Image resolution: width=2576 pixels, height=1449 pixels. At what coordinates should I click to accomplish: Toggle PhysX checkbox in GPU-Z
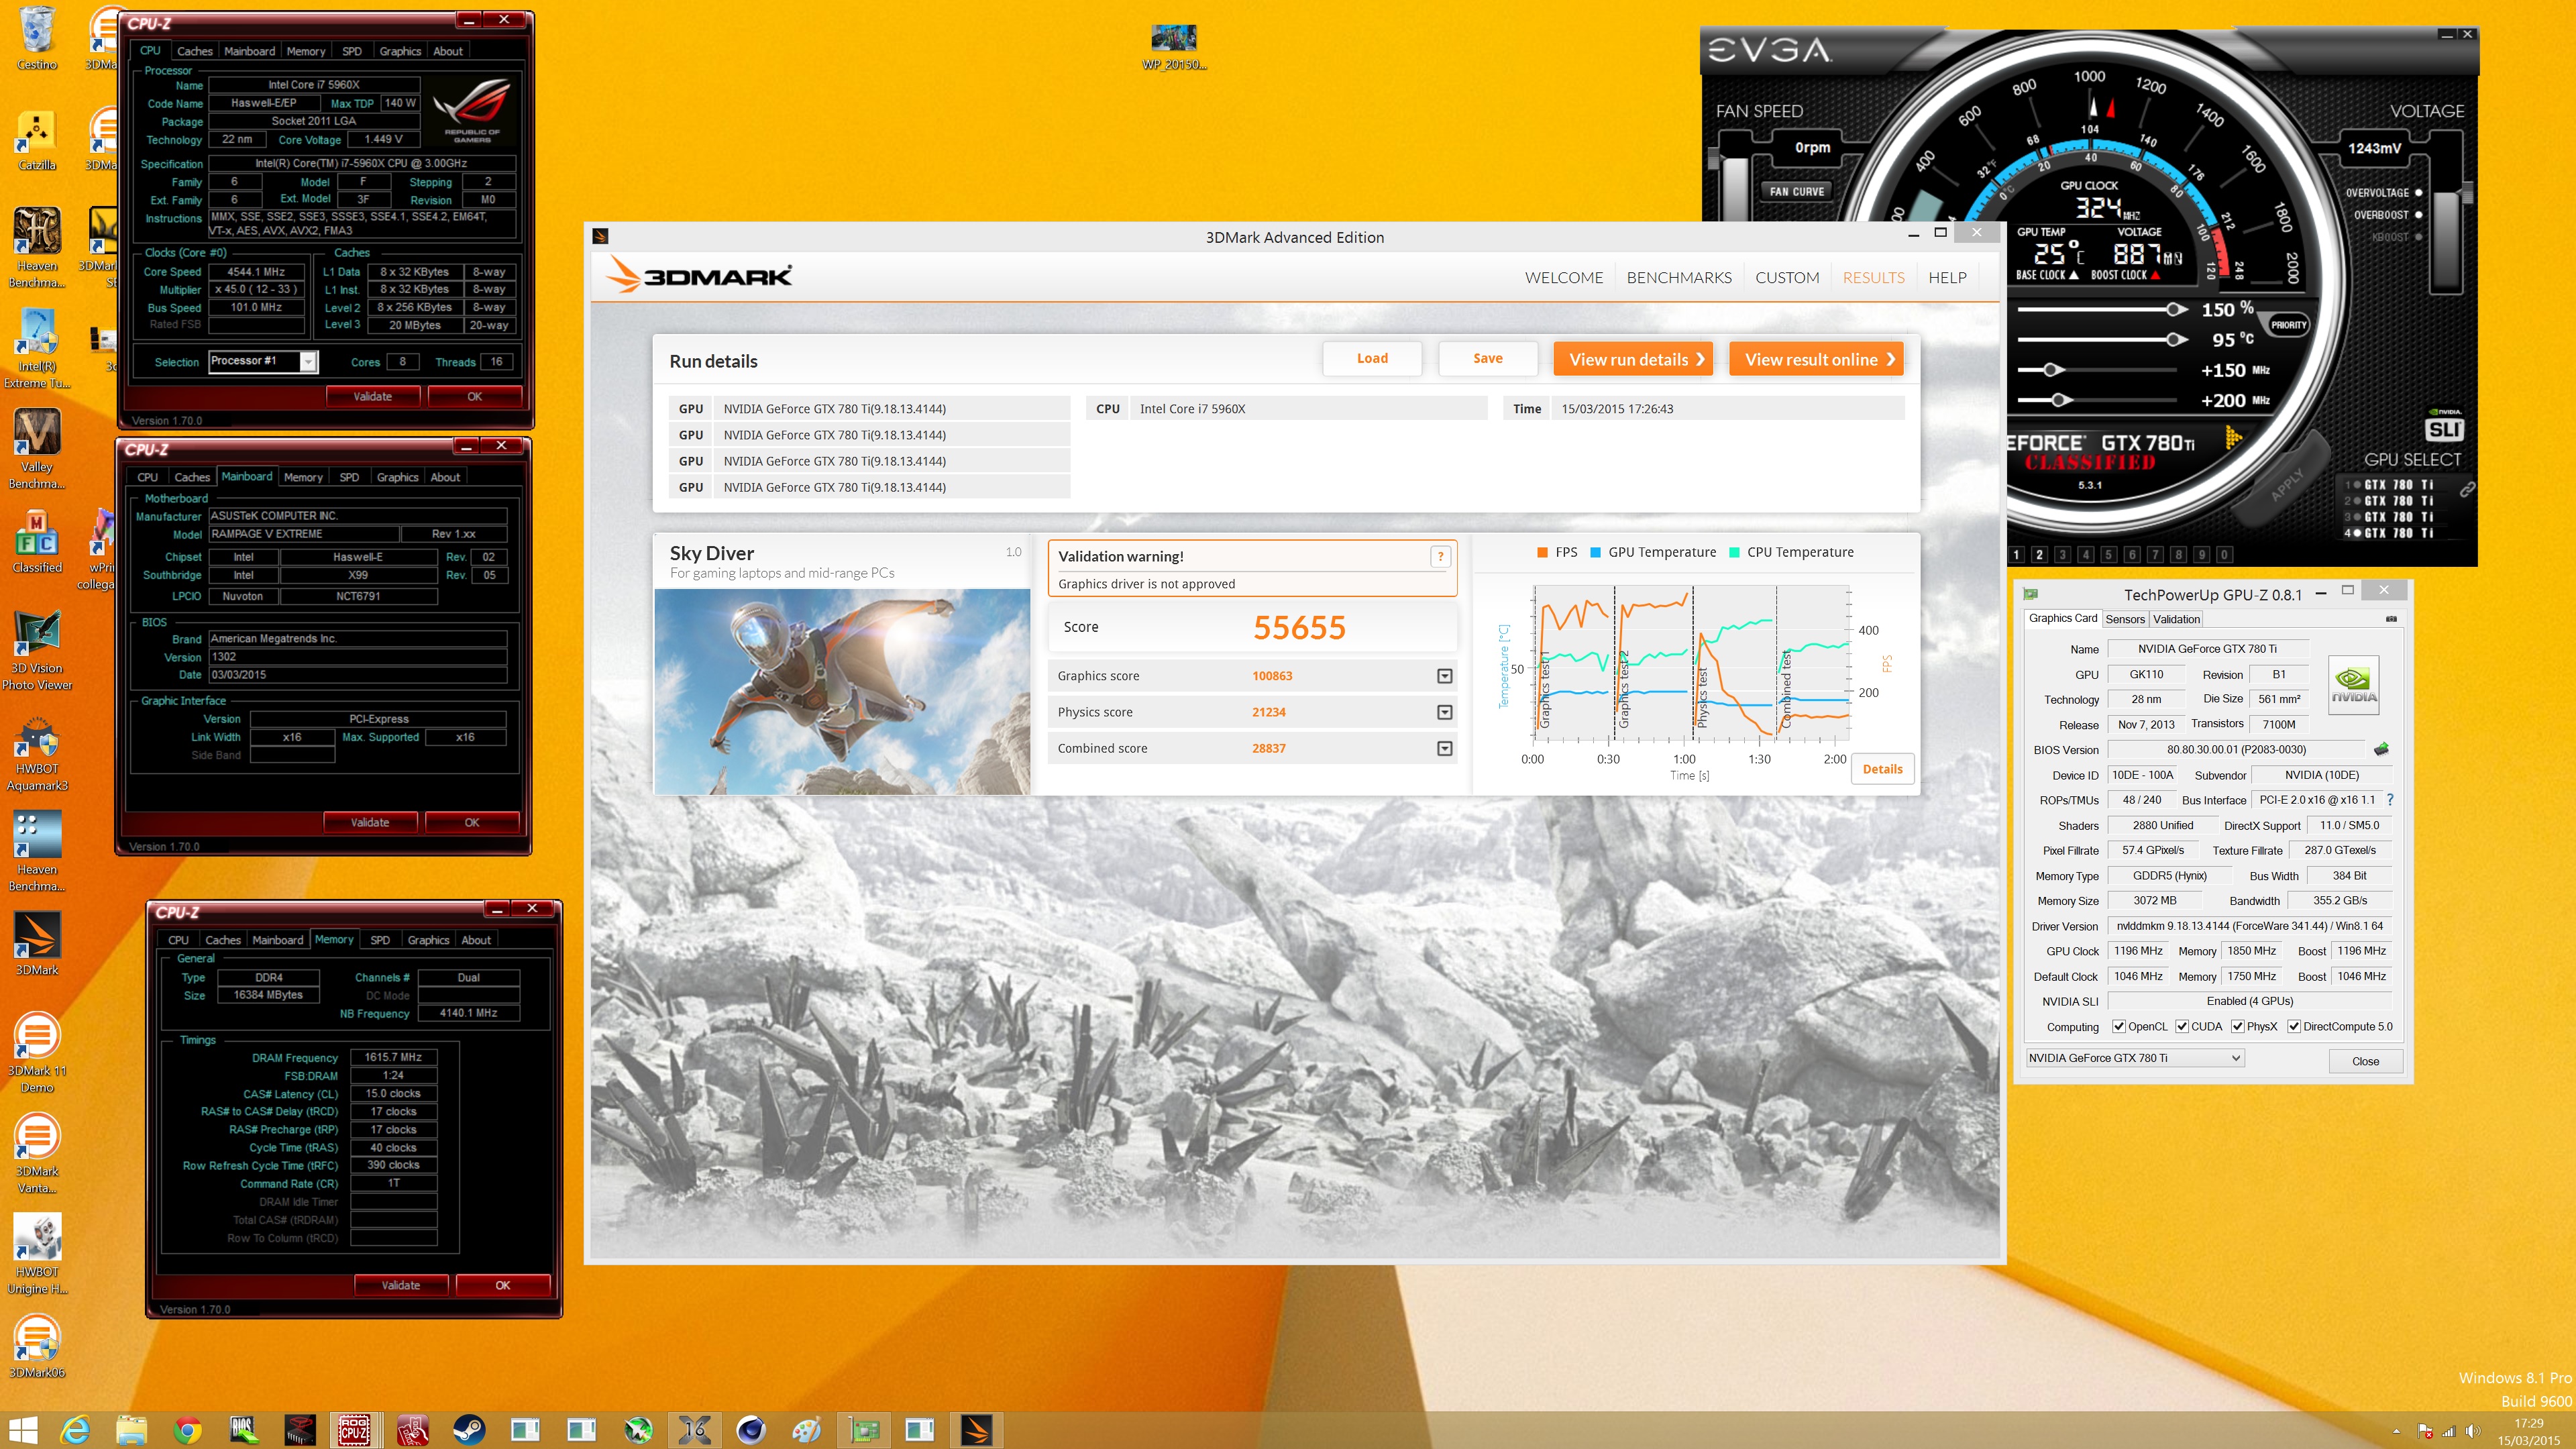point(2237,1026)
